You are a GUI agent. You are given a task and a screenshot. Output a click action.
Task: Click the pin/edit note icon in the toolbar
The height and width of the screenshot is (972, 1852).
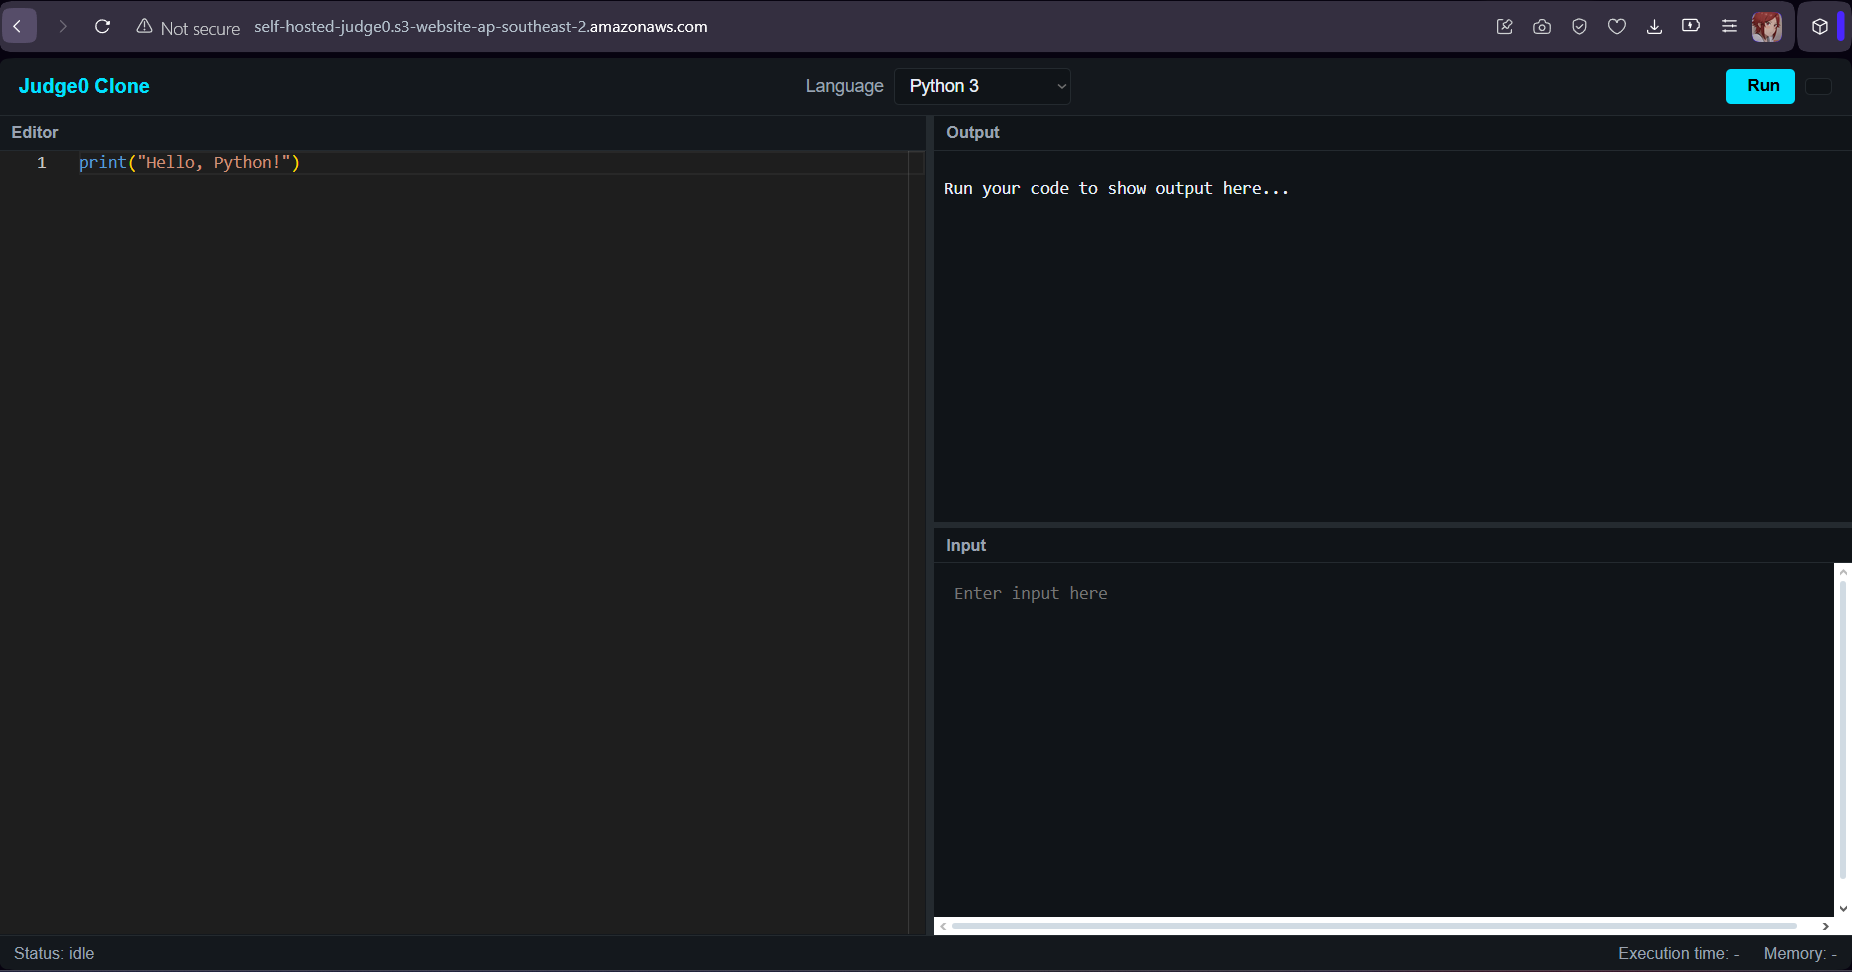tap(1504, 26)
